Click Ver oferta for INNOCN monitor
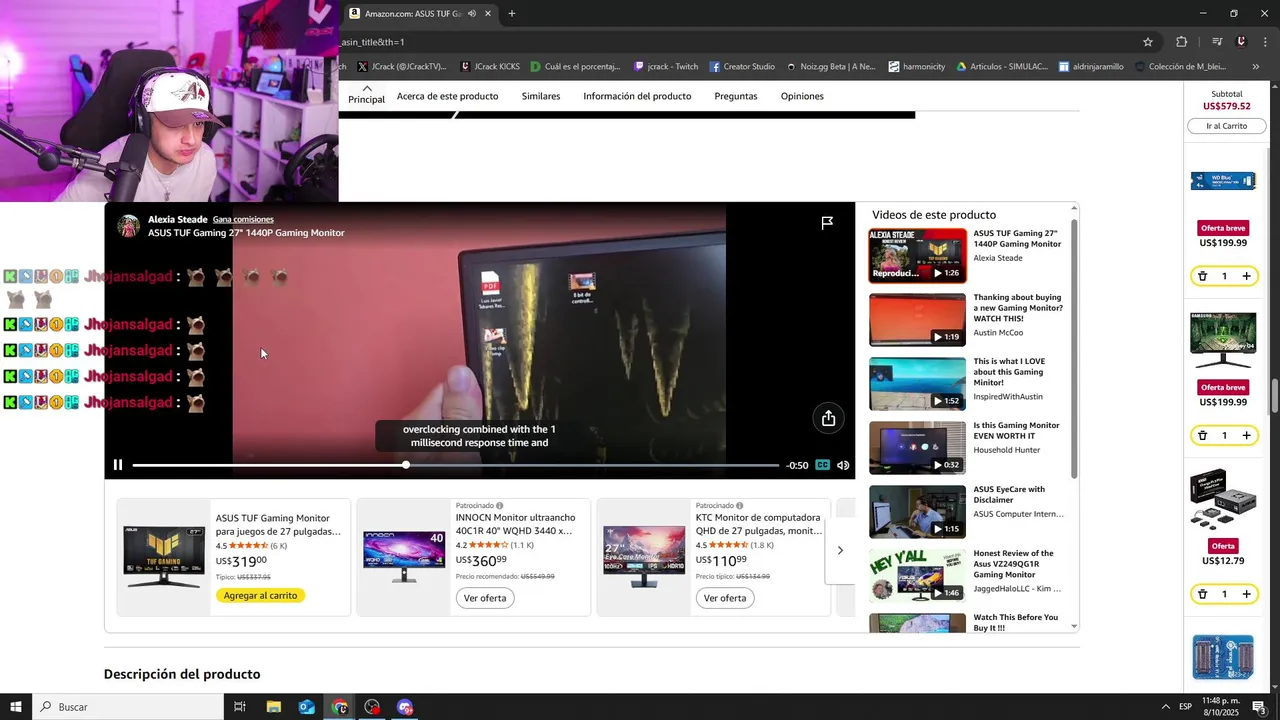Viewport: 1280px width, 720px height. pyautogui.click(x=485, y=598)
